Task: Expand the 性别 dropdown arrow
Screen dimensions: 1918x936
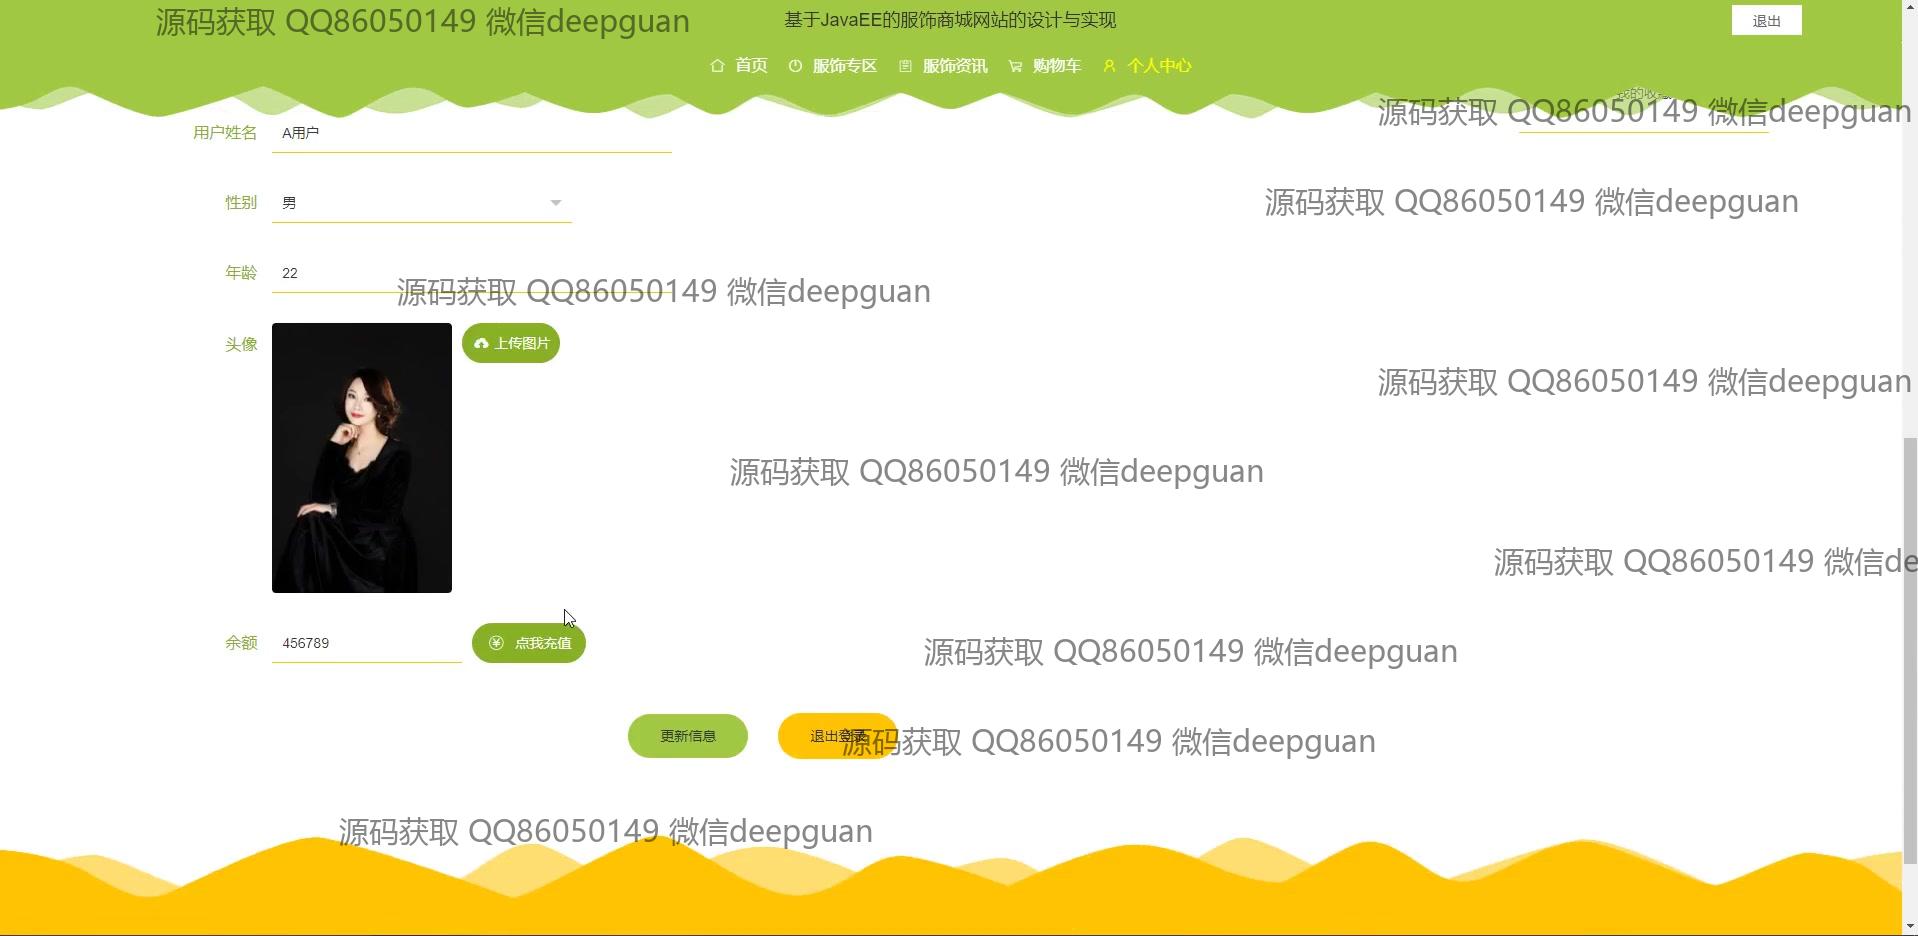Action: [x=555, y=203]
